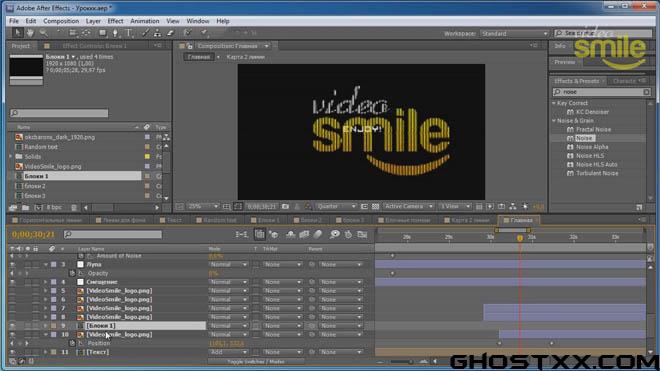
Task: Open the Animation menu
Action: [144, 21]
